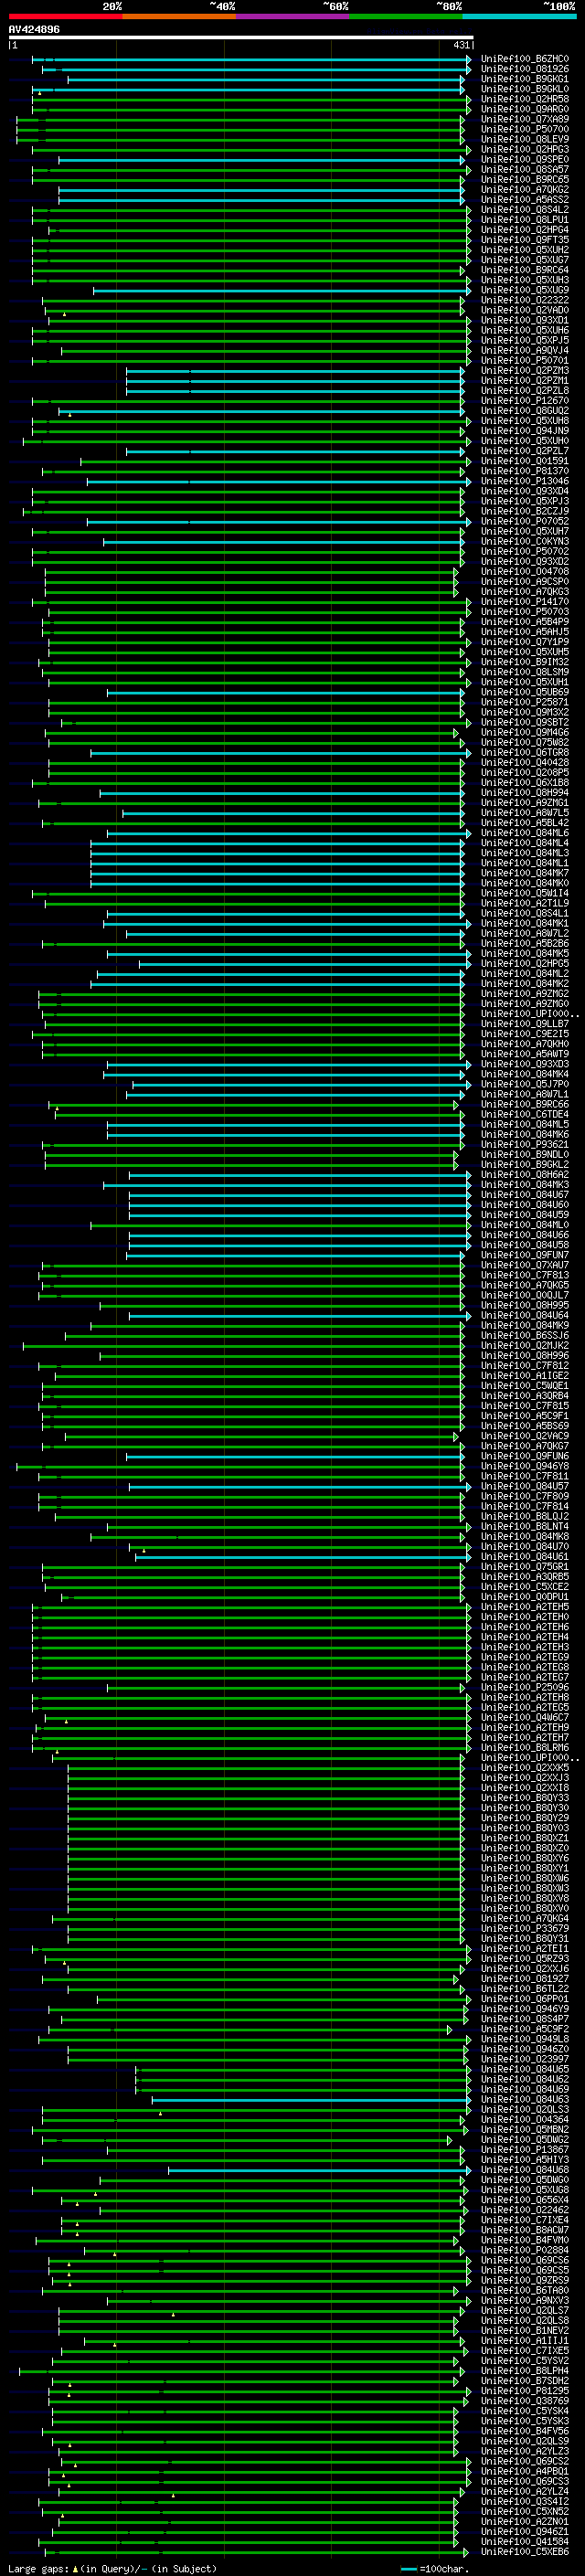Click the UniRef100_Q8GUQ2 label

tap(525, 410)
